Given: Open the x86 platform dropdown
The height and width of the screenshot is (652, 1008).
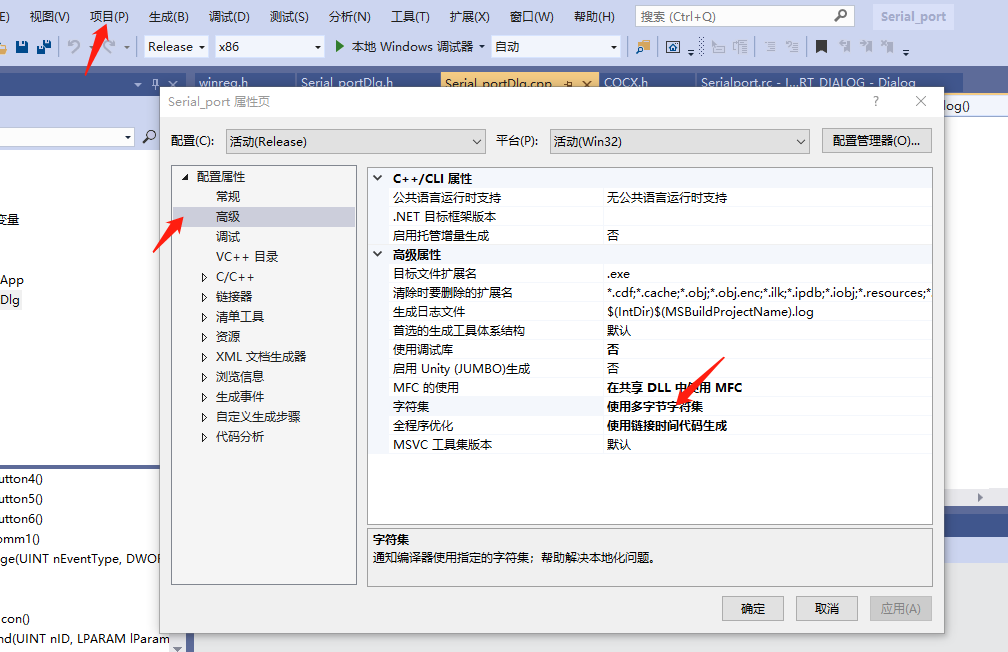Looking at the screenshot, I should pyautogui.click(x=269, y=47).
